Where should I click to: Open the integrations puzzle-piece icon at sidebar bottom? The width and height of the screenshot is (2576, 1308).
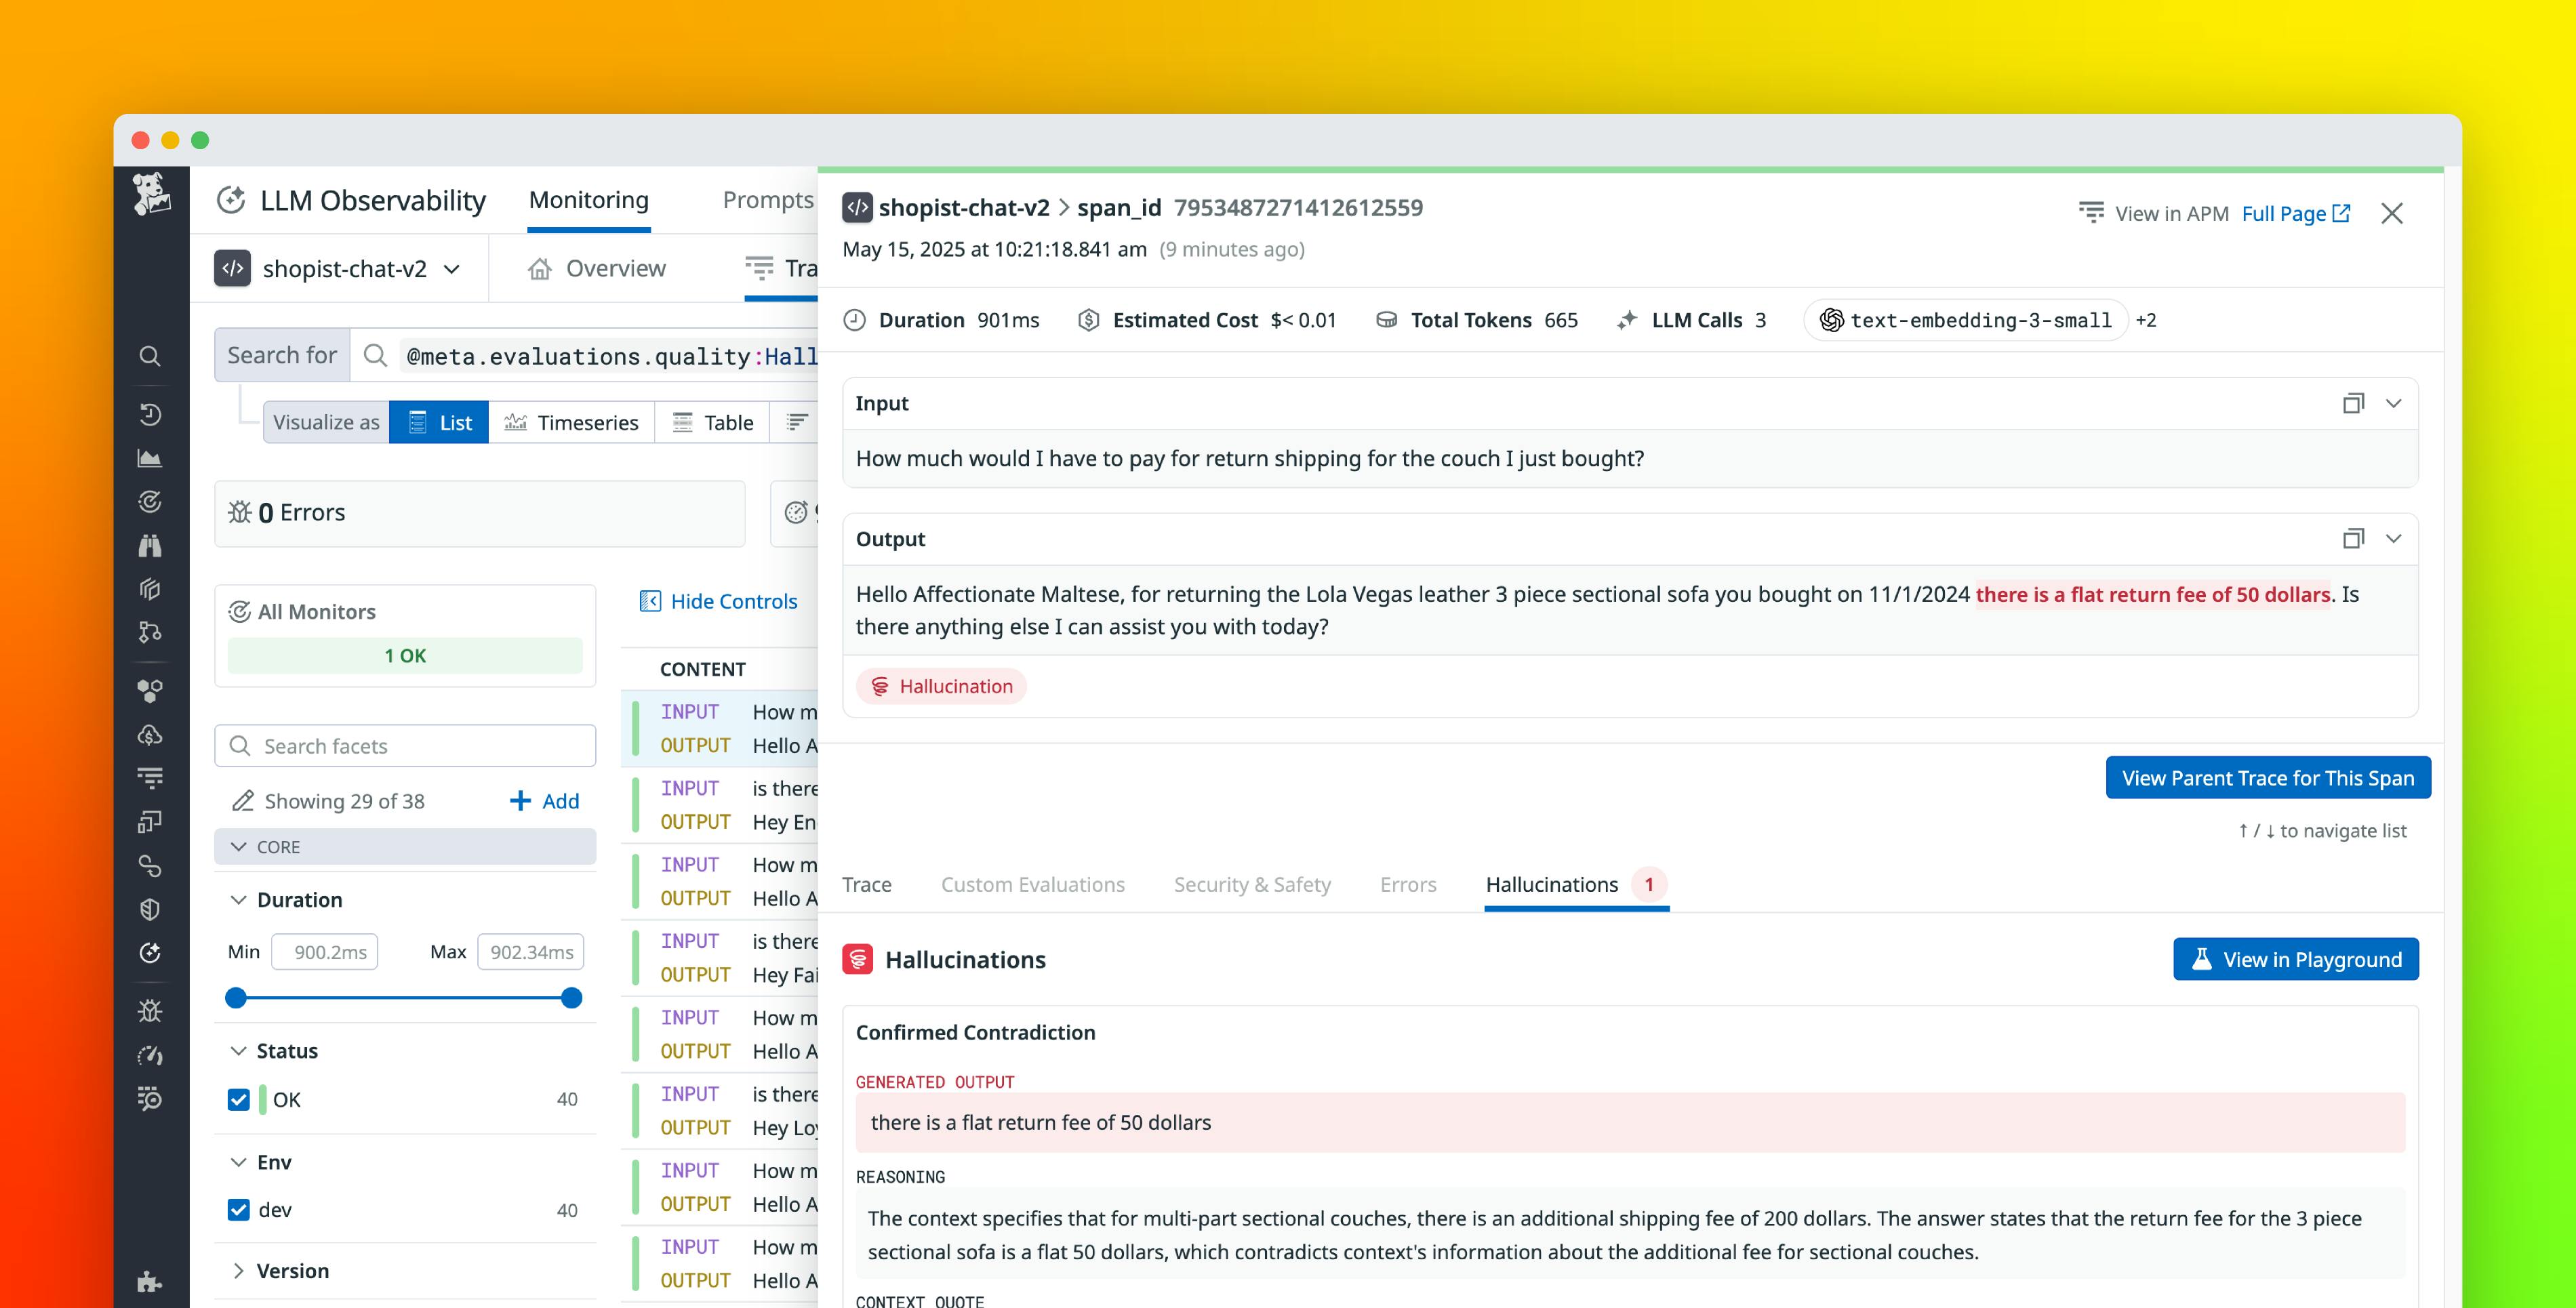tap(150, 1283)
